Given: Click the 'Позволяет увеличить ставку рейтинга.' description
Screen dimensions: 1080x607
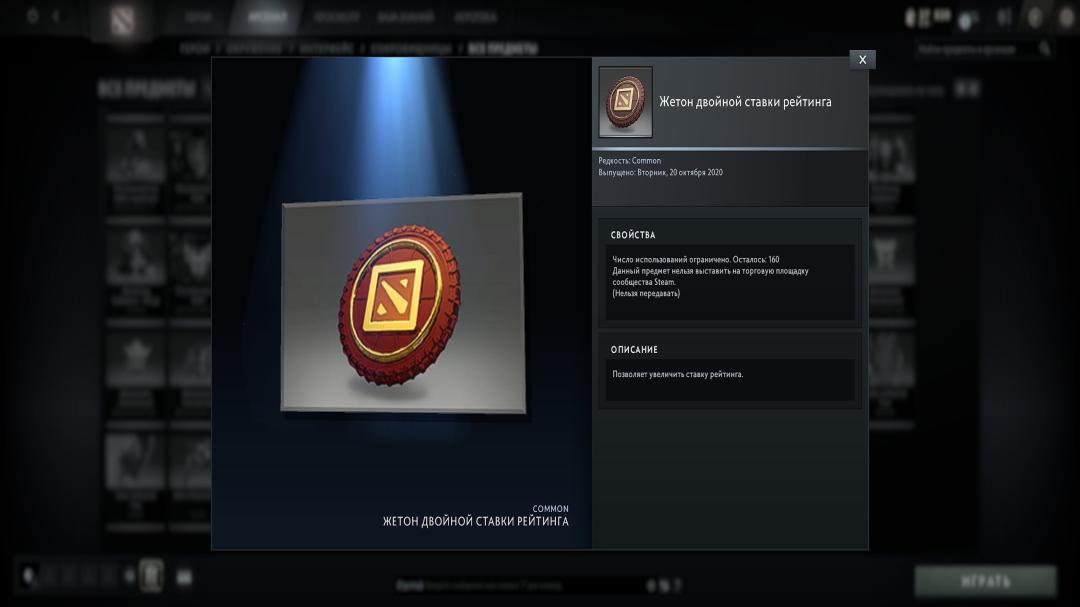Looking at the screenshot, I should click(x=678, y=375).
